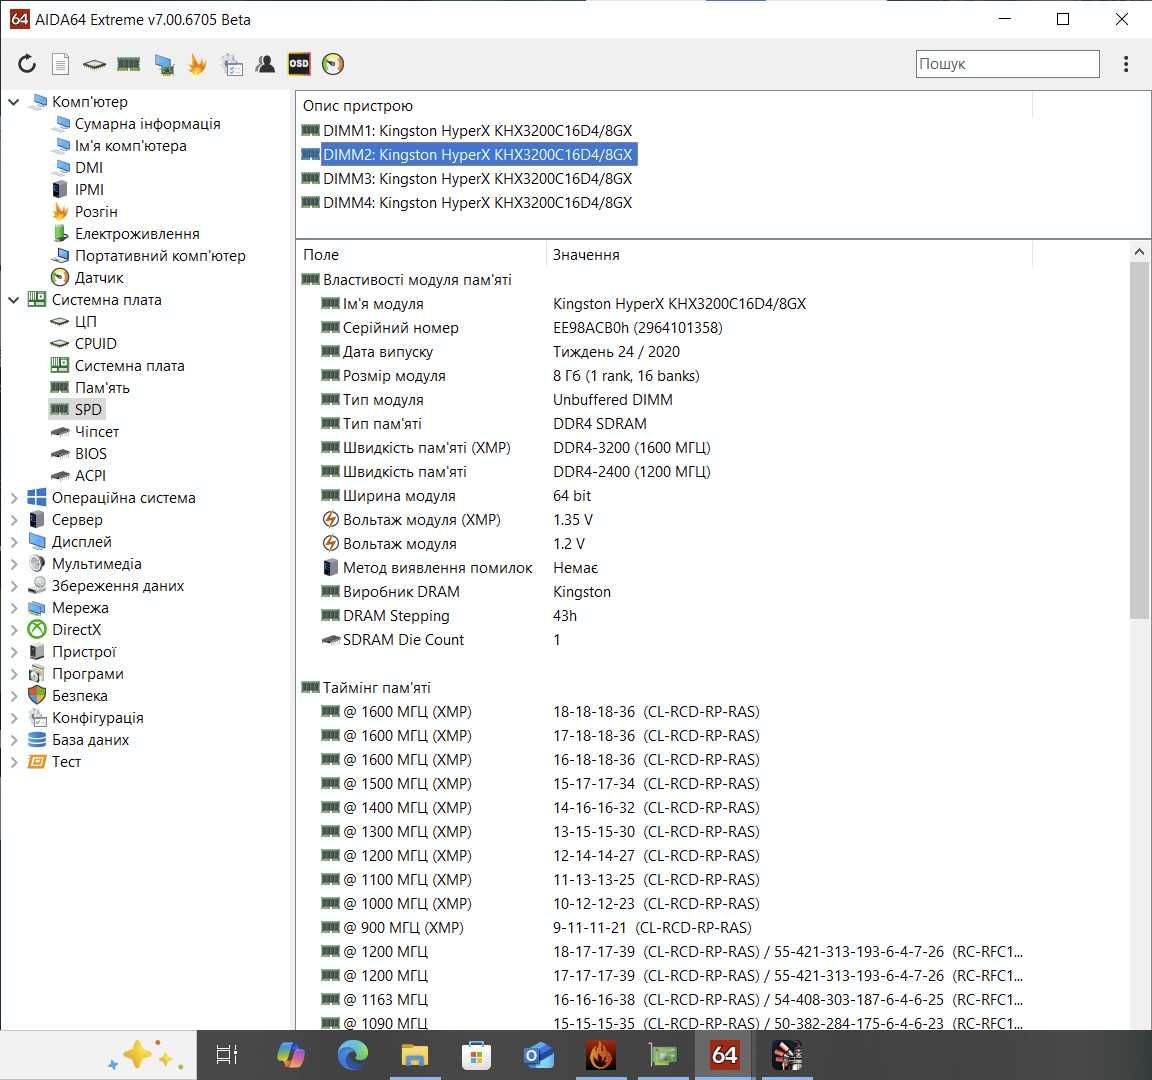Collapse the Комп'ютер tree node

click(x=13, y=101)
